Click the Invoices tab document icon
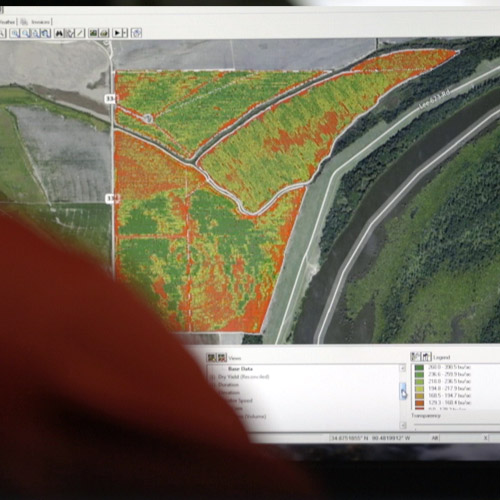500x500 pixels. 24,22
